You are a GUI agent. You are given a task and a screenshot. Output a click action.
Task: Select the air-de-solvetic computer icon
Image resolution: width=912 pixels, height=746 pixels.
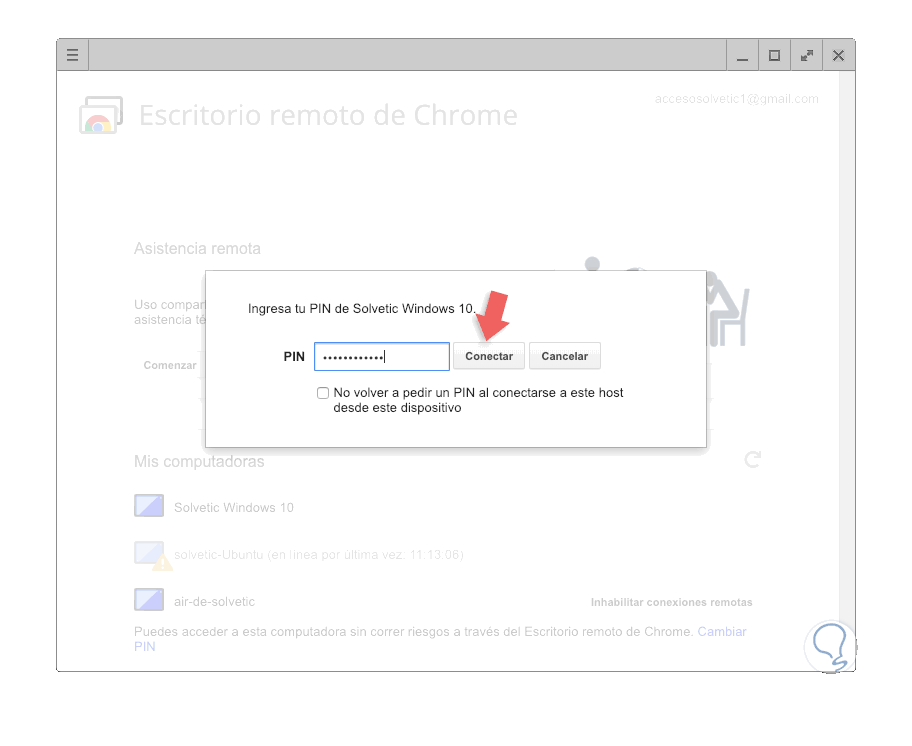149,599
